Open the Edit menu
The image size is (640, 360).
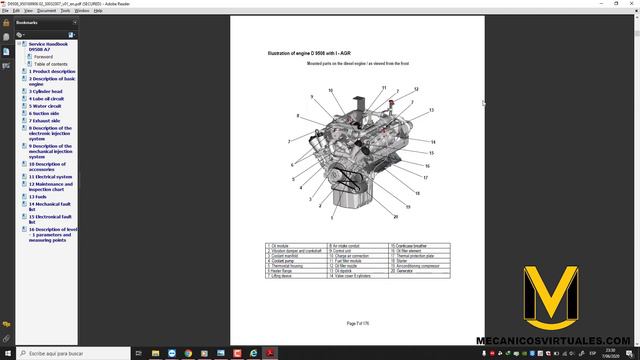(x=16, y=11)
